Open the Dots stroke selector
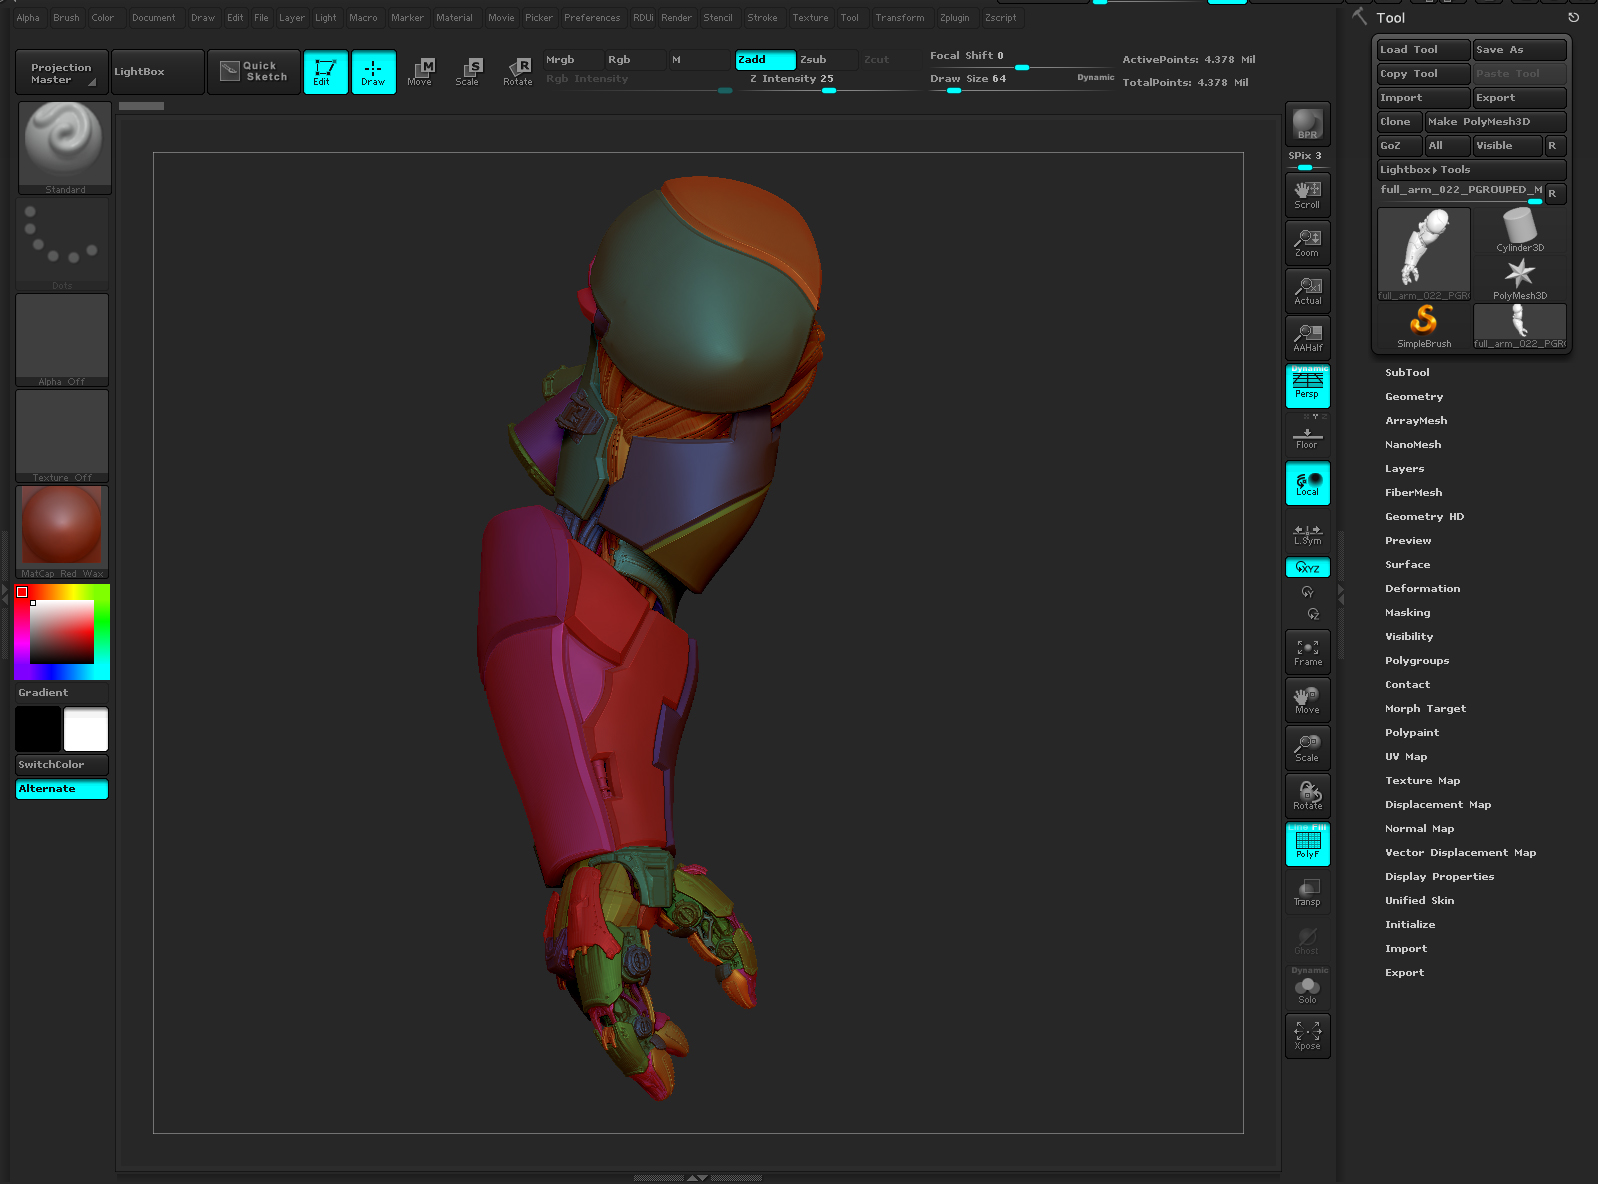The width and height of the screenshot is (1598, 1184). click(62, 244)
